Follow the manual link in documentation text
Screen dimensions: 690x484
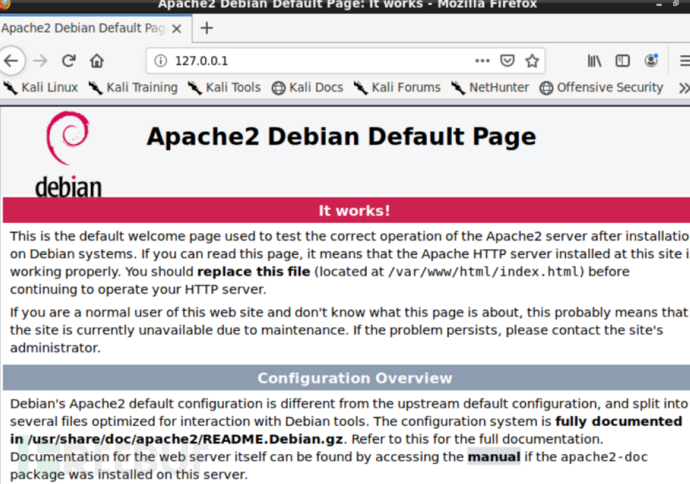[494, 457]
